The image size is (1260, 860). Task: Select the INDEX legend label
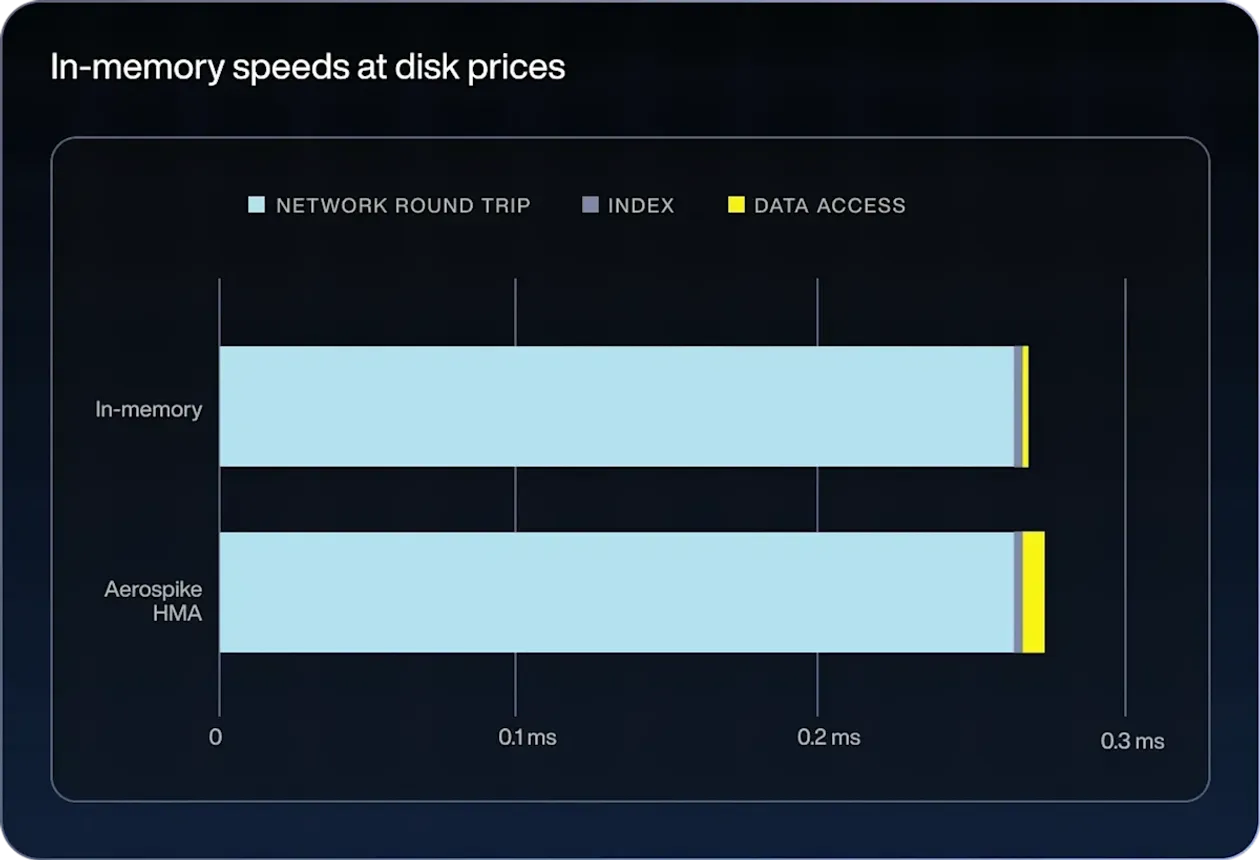tap(641, 206)
